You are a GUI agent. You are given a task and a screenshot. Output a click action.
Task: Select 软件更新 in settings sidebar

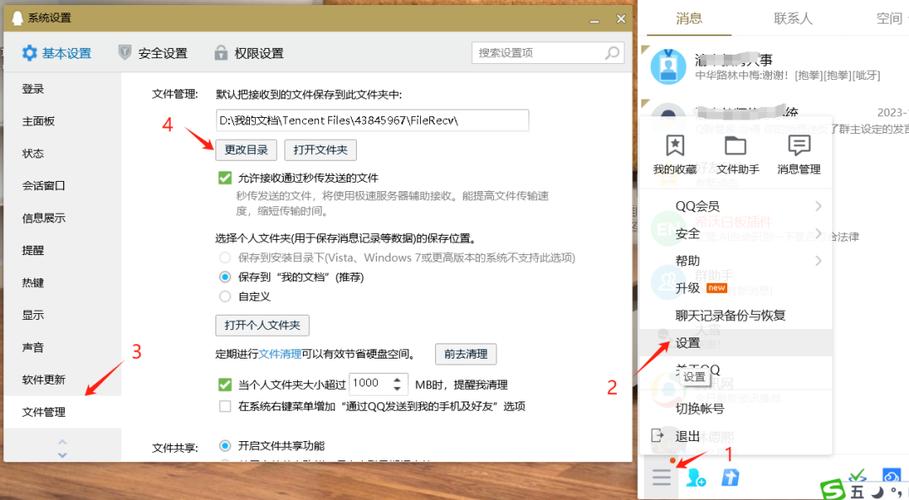[x=43, y=380]
